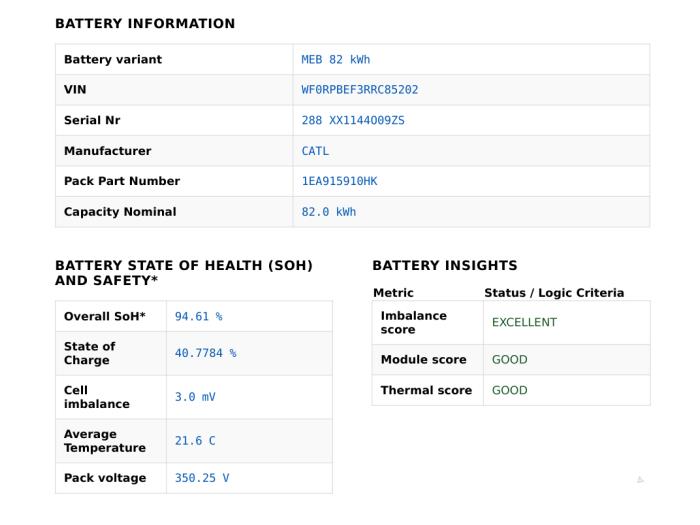Click the EXCELLENT imbalance score status

pos(525,322)
